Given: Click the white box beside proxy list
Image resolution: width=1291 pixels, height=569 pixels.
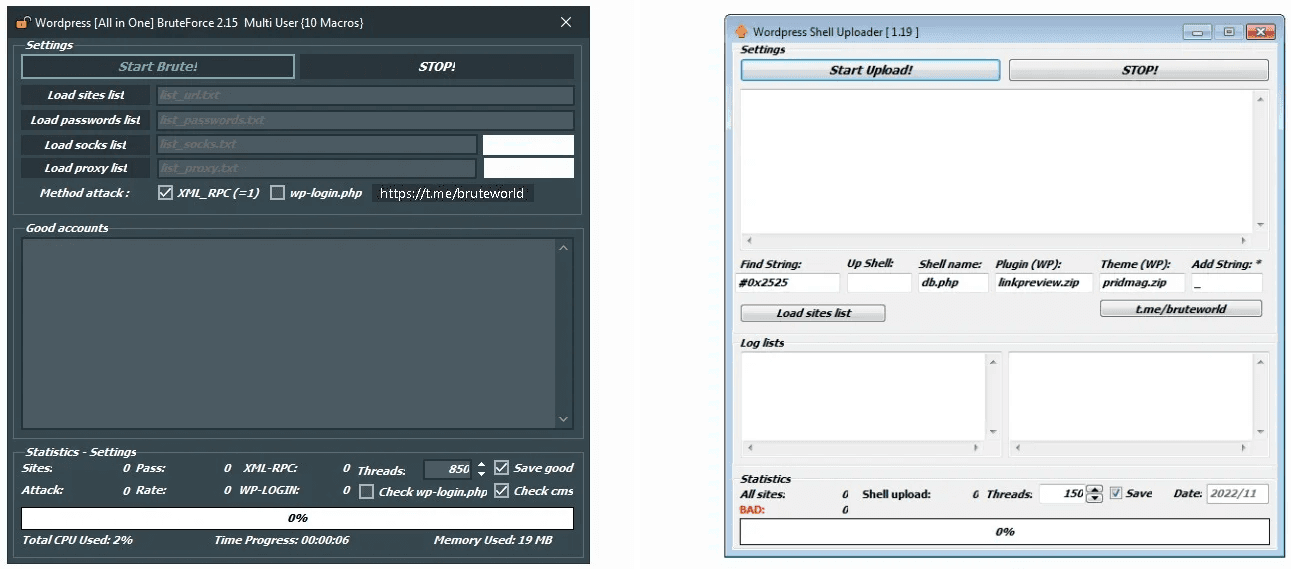Looking at the screenshot, I should click(x=528, y=168).
